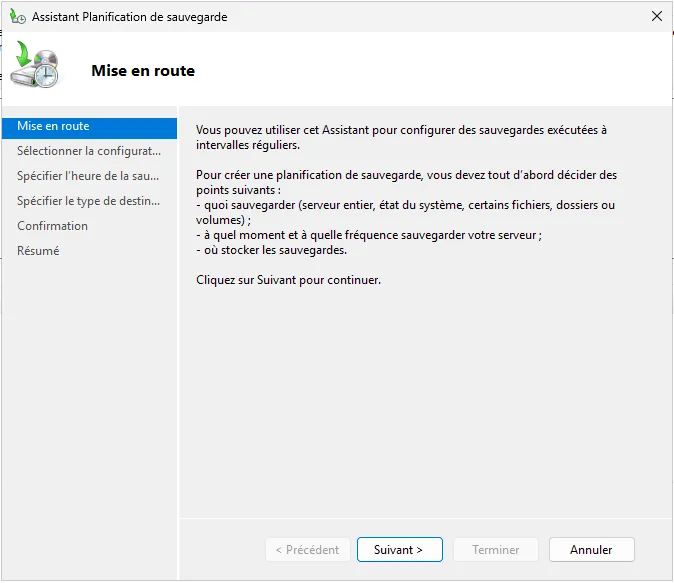Click the 'Mise en route' header title
674x583 pixels.
pyautogui.click(x=143, y=71)
